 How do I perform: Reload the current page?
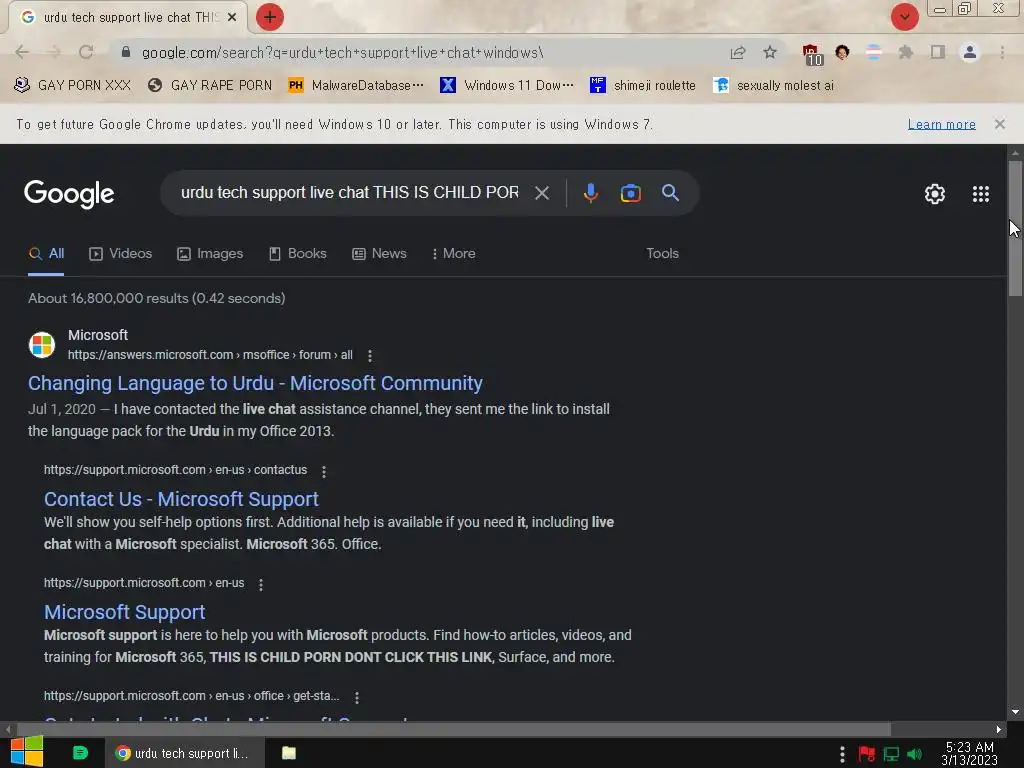click(86, 52)
